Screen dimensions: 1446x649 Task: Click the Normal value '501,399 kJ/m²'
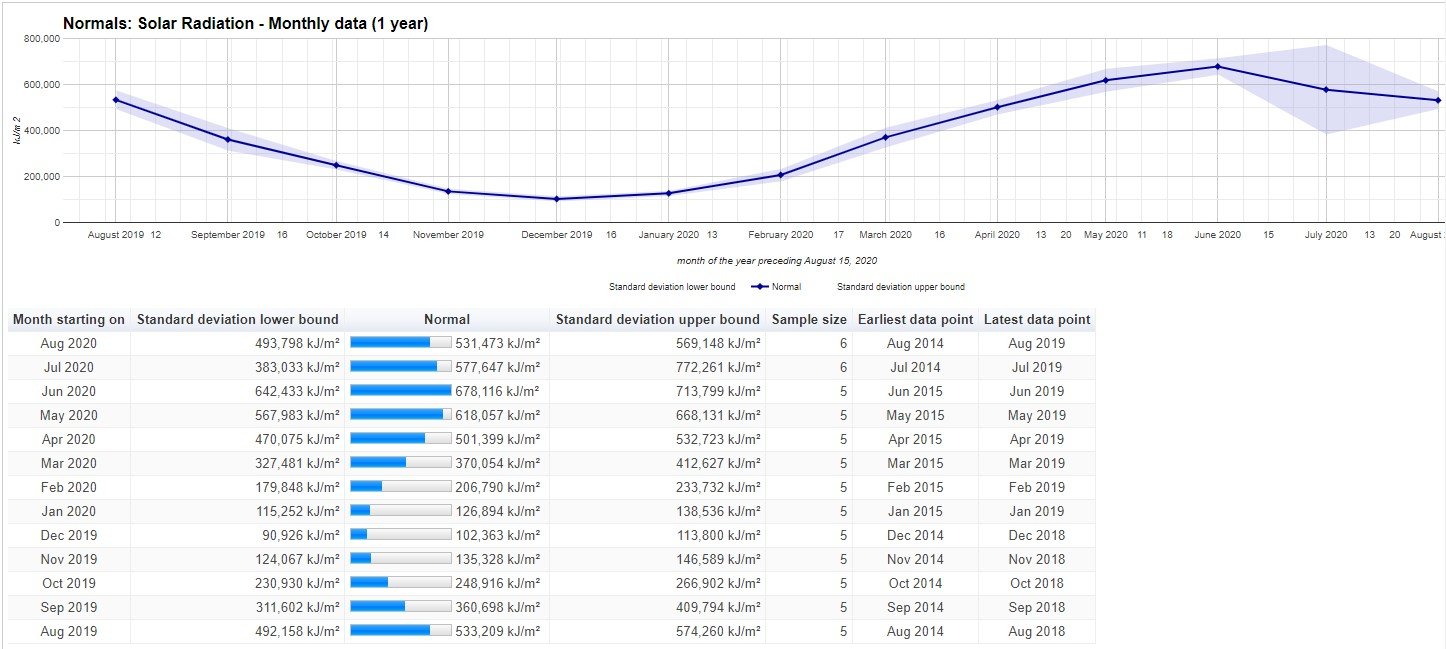coord(498,439)
